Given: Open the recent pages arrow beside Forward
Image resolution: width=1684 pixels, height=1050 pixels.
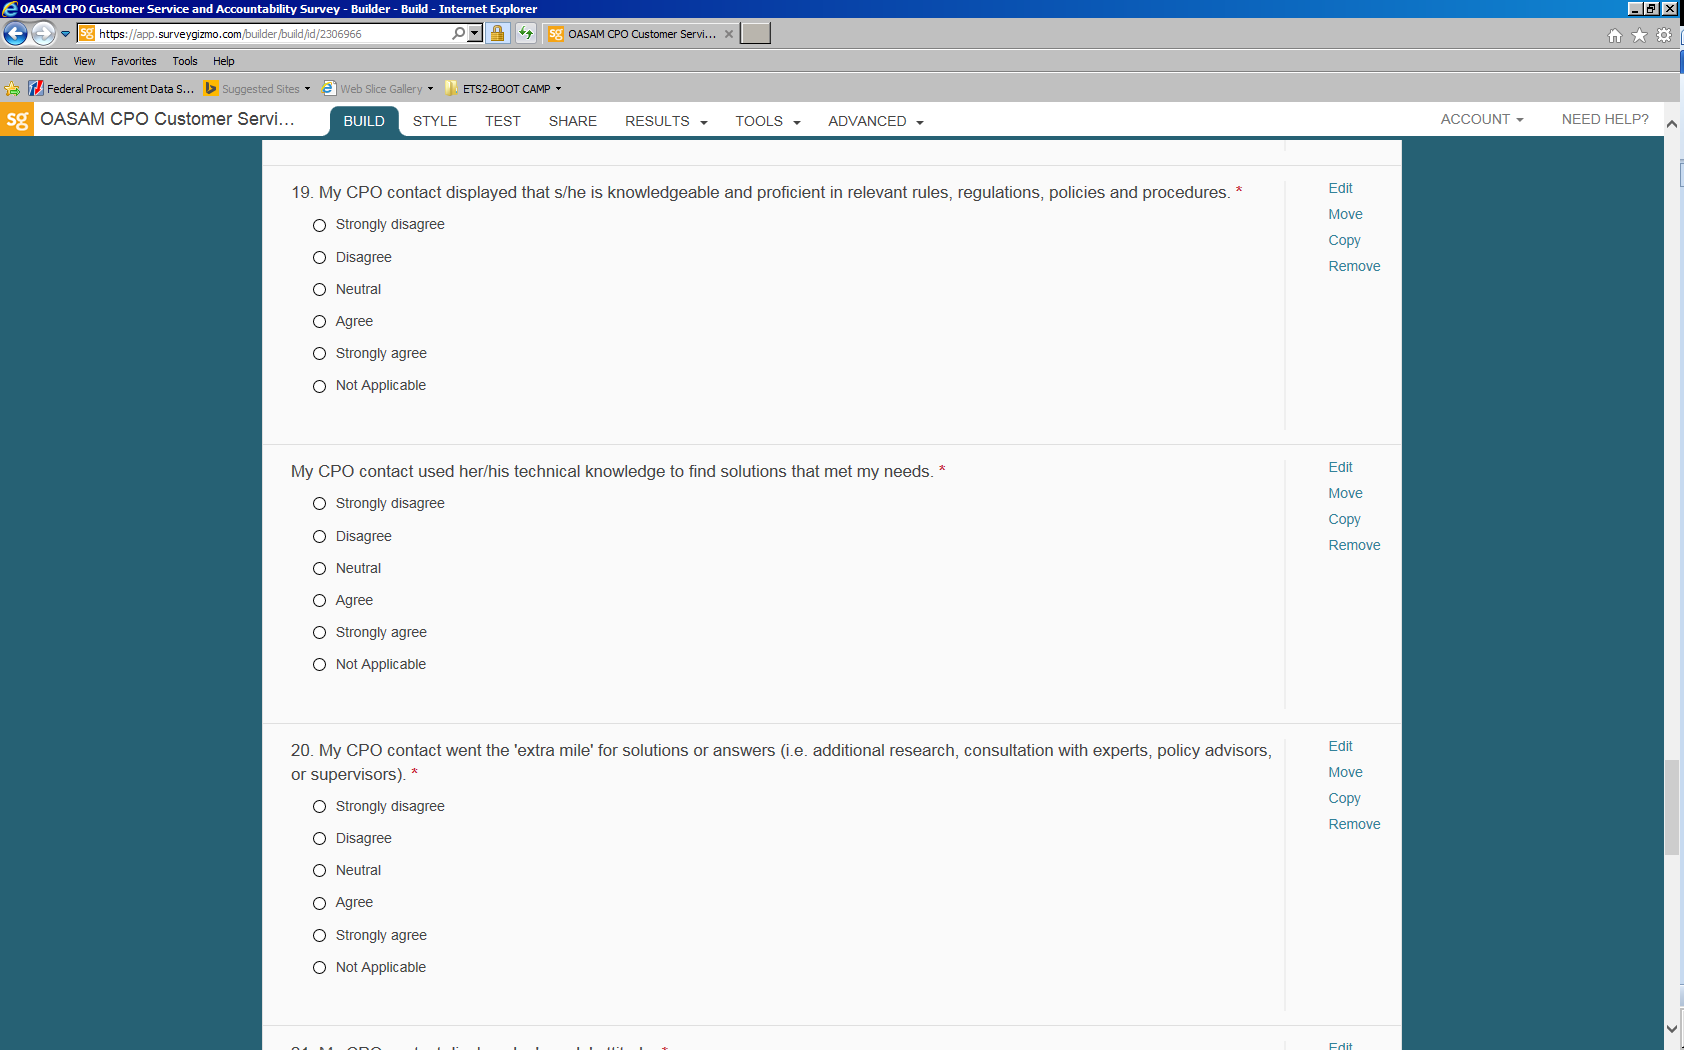Looking at the screenshot, I should pos(66,34).
